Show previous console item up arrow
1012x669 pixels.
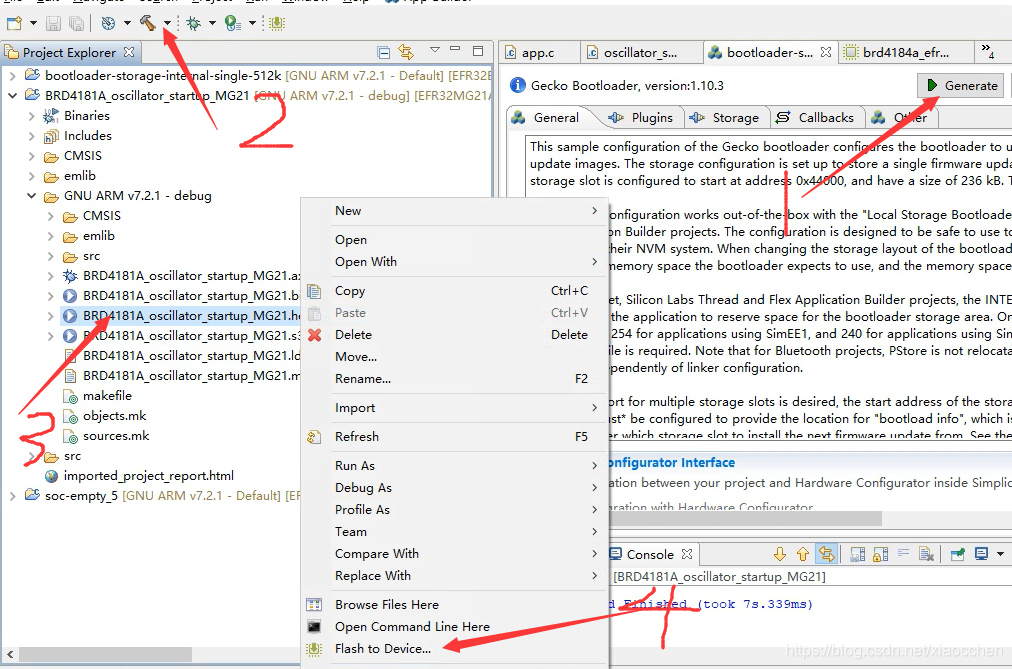pyautogui.click(x=803, y=554)
